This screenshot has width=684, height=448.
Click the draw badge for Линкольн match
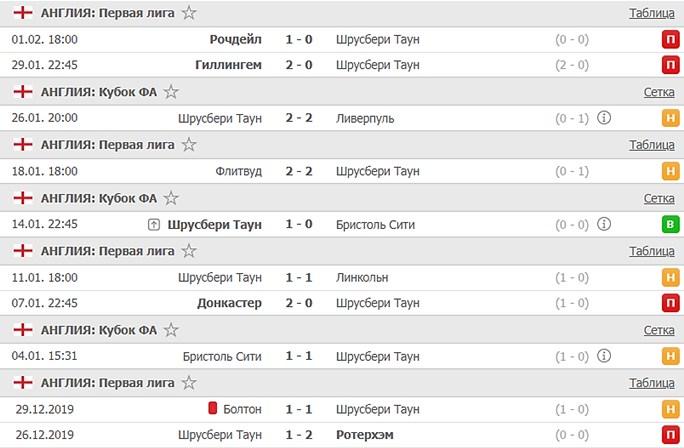click(669, 277)
